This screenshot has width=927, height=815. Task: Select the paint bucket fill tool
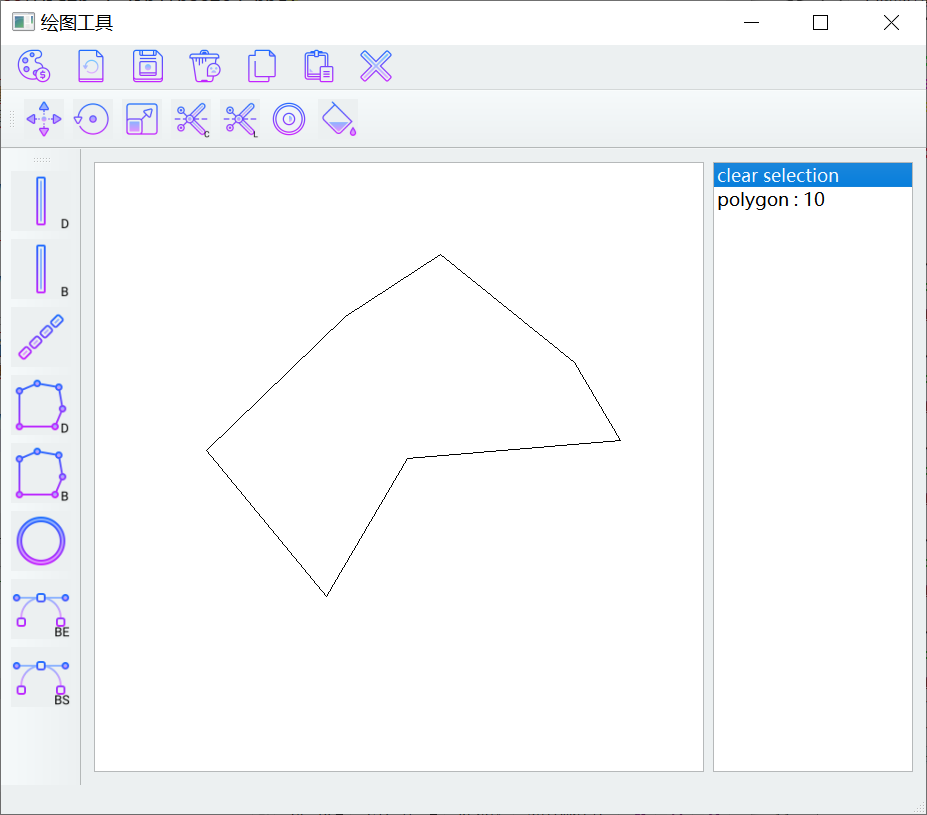[338, 119]
